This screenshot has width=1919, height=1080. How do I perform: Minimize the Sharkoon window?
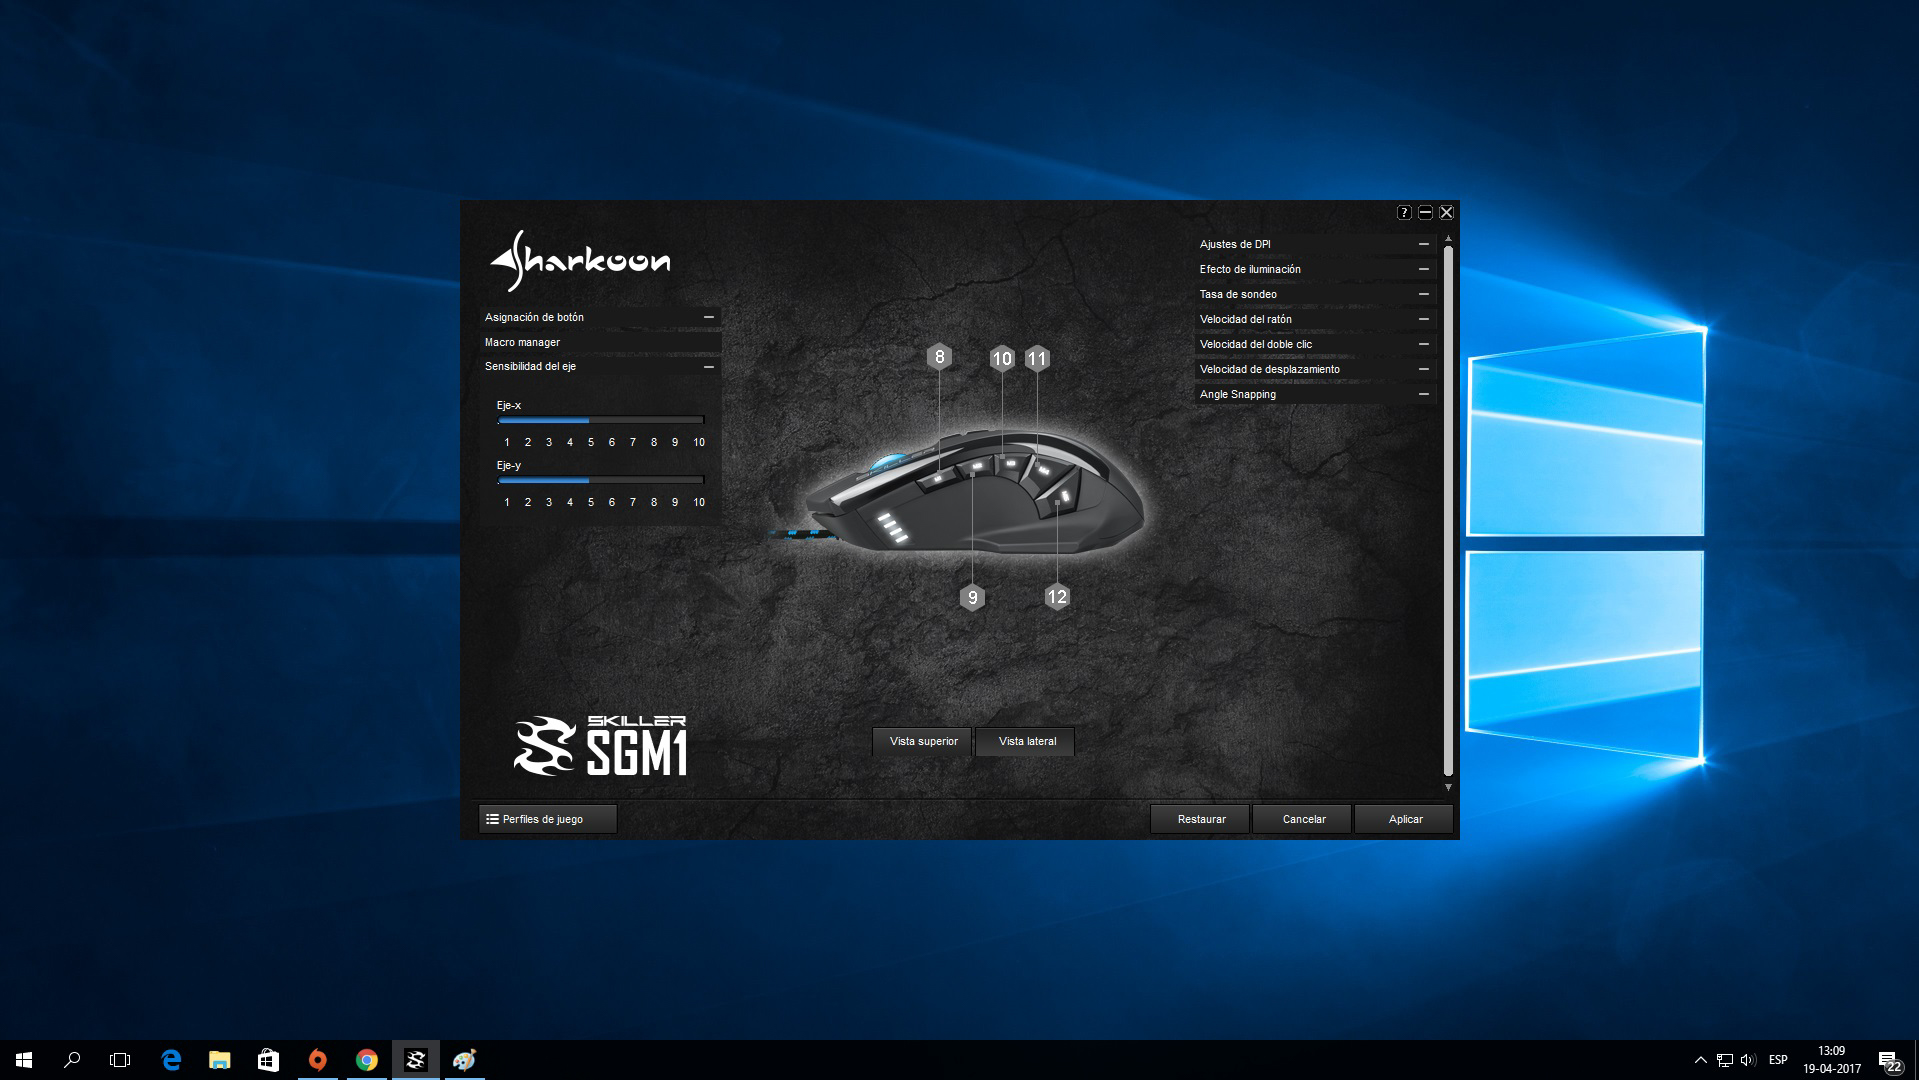pos(1425,212)
